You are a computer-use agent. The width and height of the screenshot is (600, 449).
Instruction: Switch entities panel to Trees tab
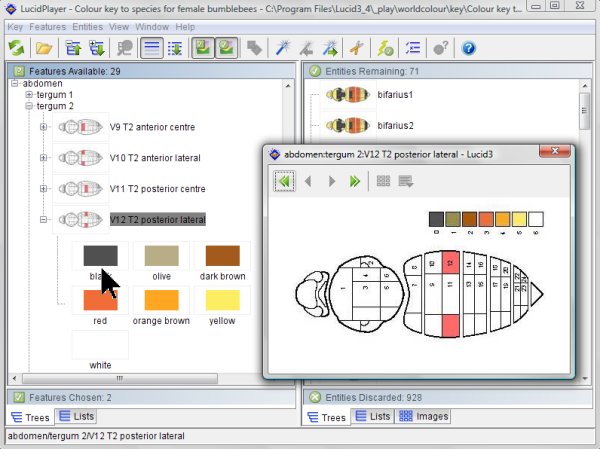click(326, 417)
